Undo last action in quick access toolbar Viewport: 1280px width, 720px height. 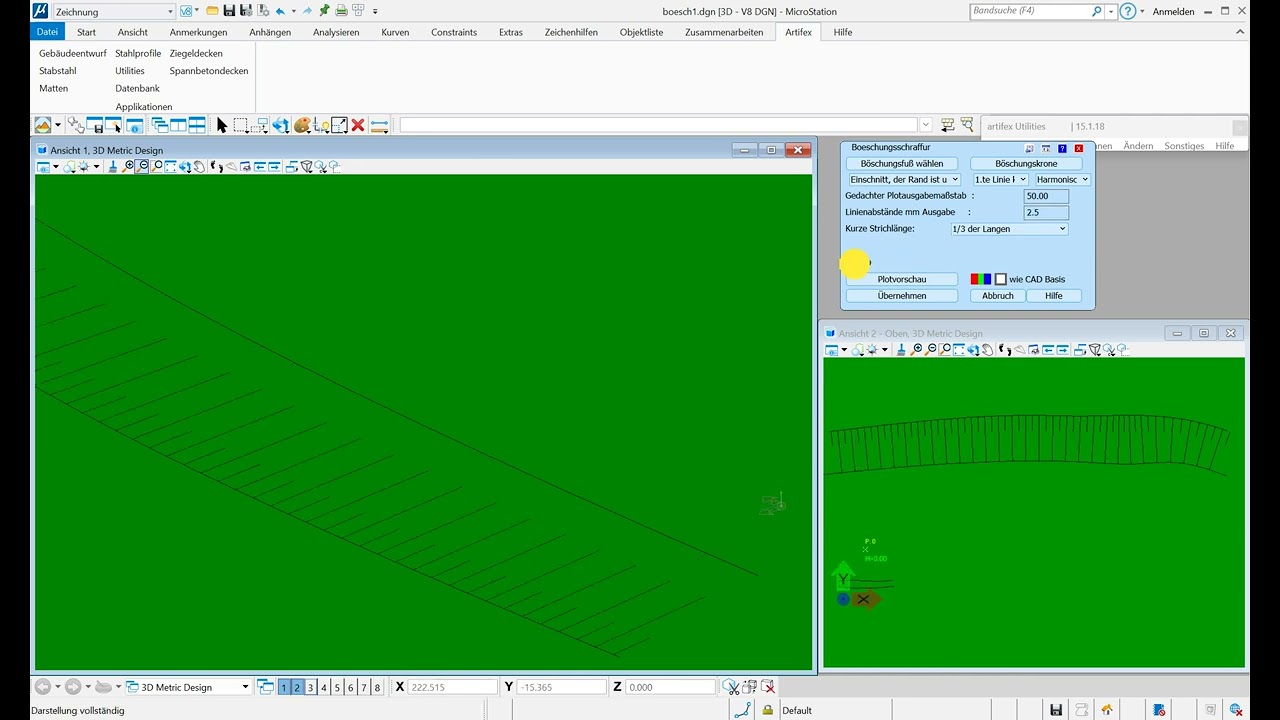280,11
